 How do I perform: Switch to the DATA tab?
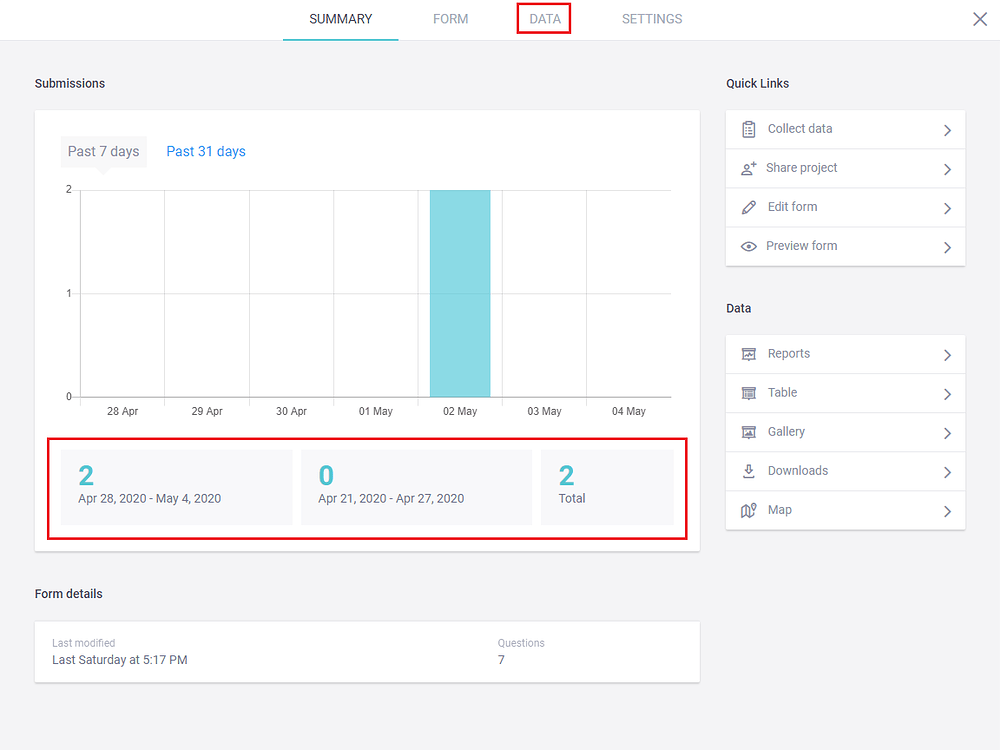[x=544, y=18]
